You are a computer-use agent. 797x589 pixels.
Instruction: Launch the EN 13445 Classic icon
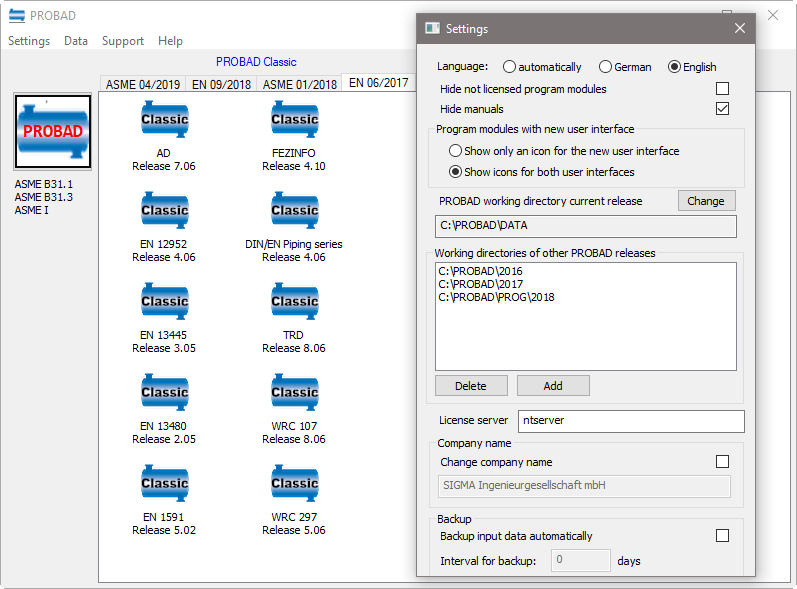click(164, 302)
